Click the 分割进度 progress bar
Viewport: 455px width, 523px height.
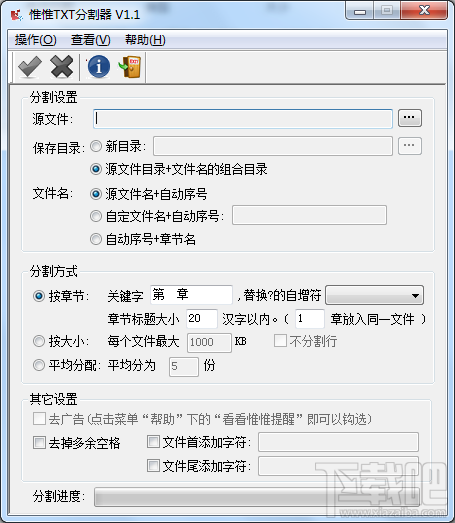[257, 497]
